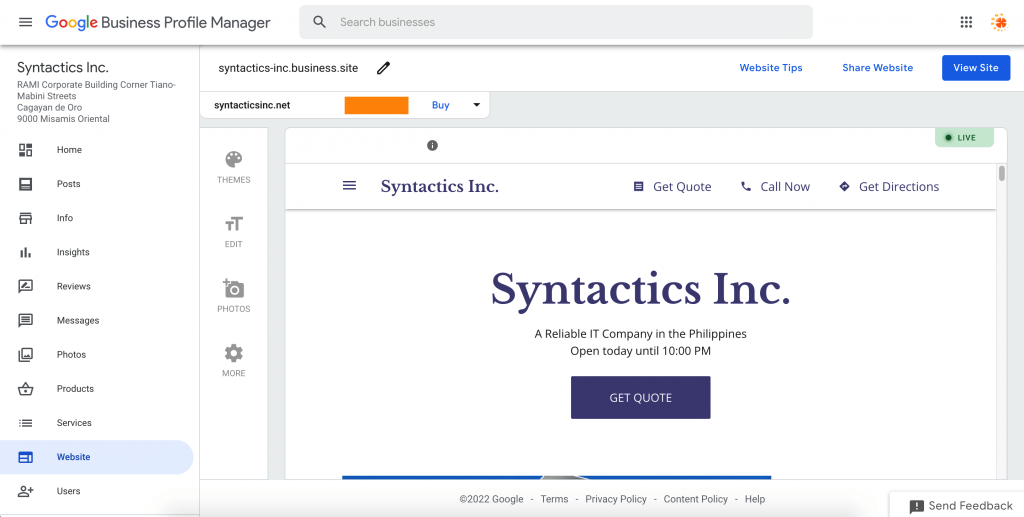This screenshot has width=1024, height=517.
Task: Click the LIVE status badge
Action: (964, 138)
